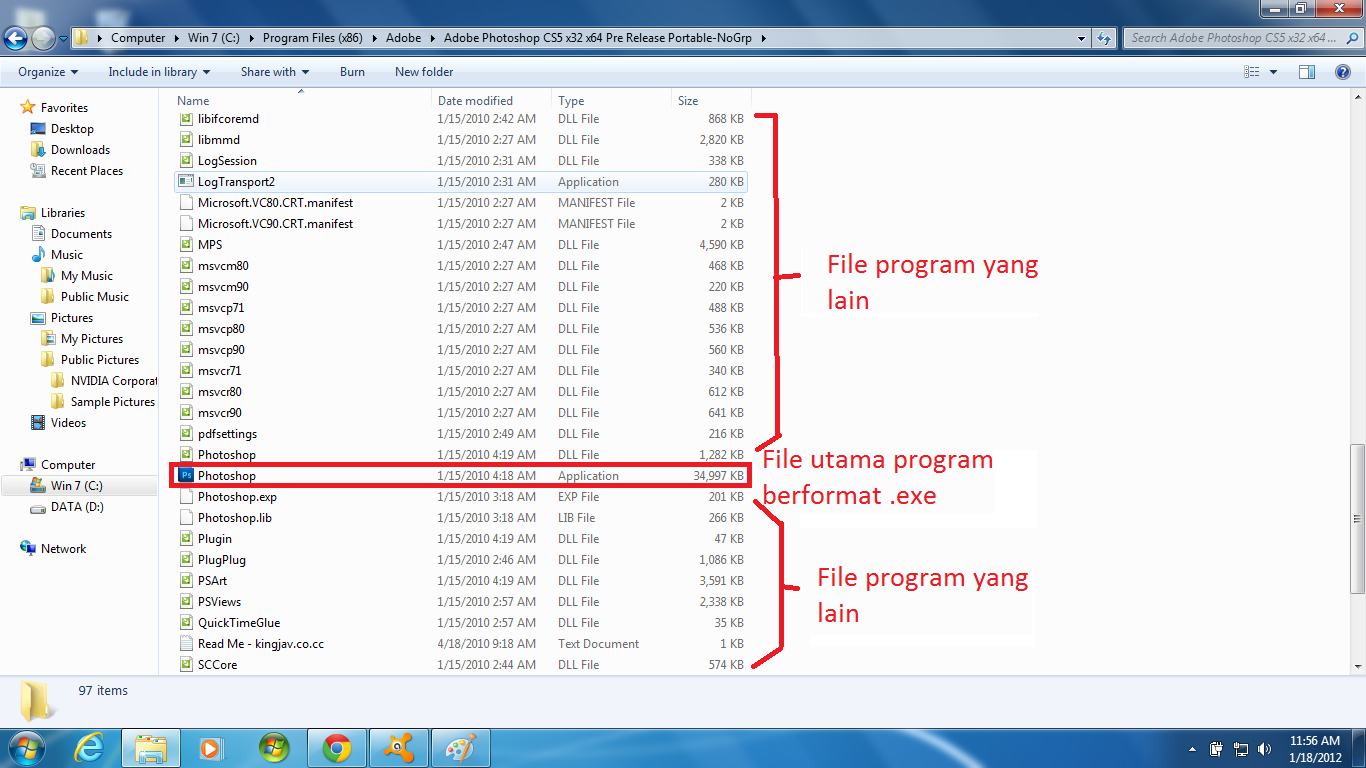1366x768 pixels.
Task: Launch Windows Media Player from taskbar
Action: [x=211, y=747]
